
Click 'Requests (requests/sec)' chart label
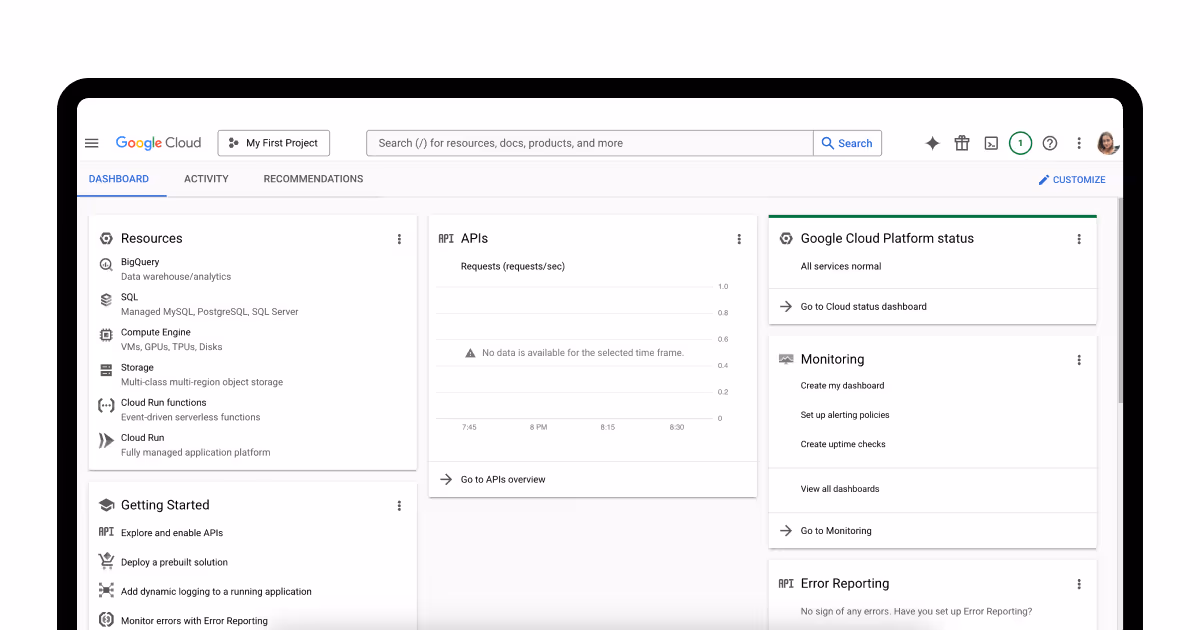512,266
